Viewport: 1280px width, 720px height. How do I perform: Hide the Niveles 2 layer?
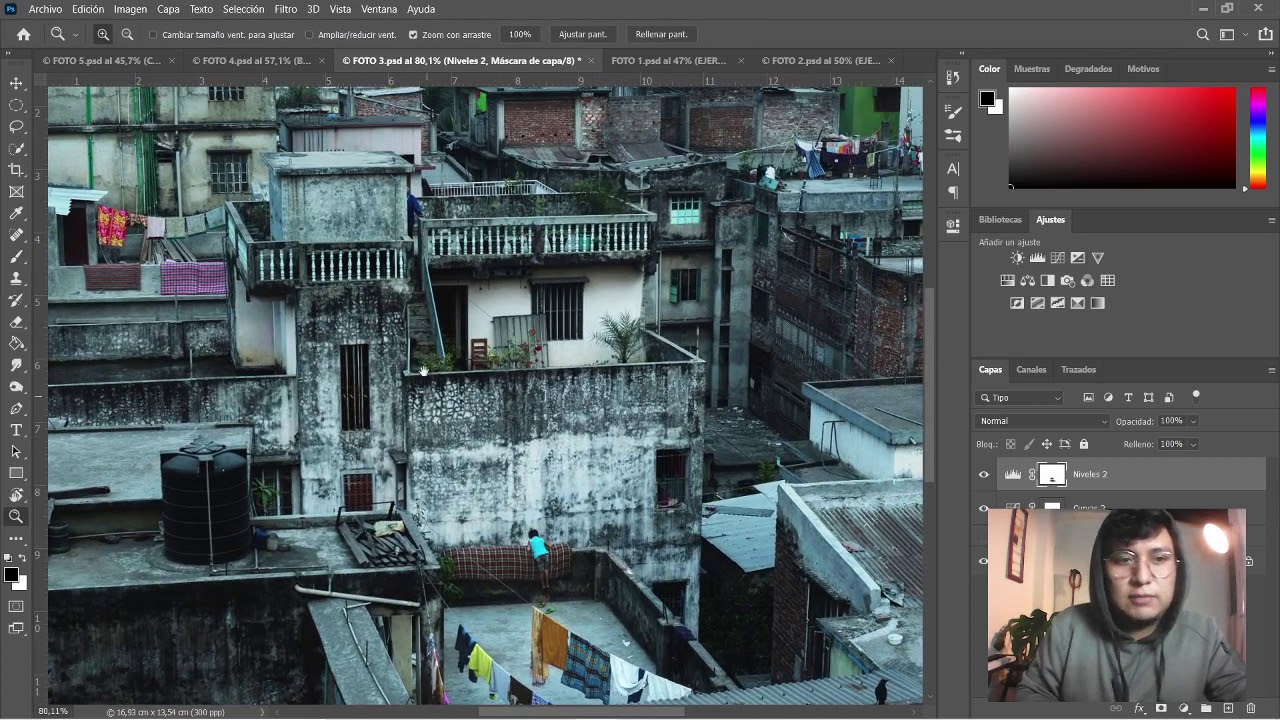pos(984,475)
